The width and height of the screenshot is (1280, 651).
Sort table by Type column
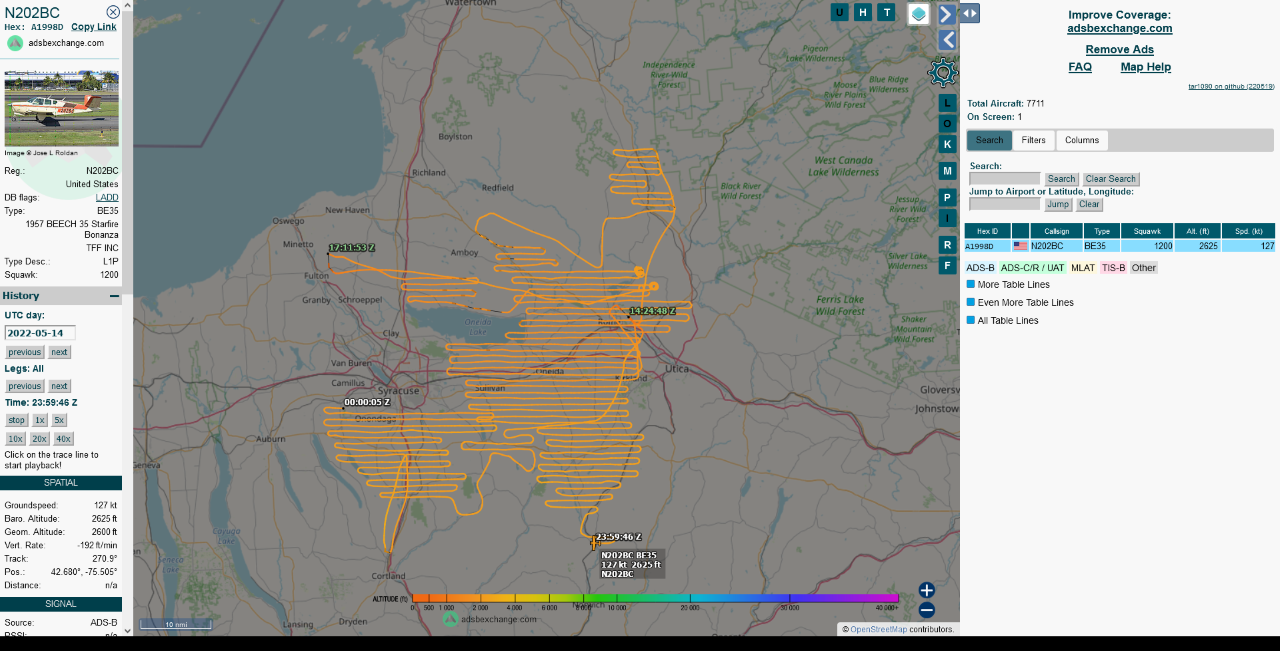(1102, 231)
